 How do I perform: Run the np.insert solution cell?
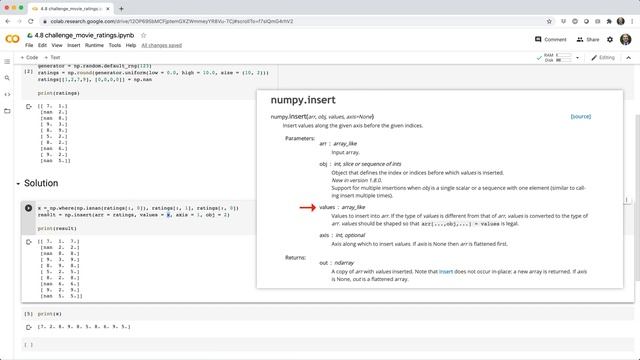coord(28,208)
